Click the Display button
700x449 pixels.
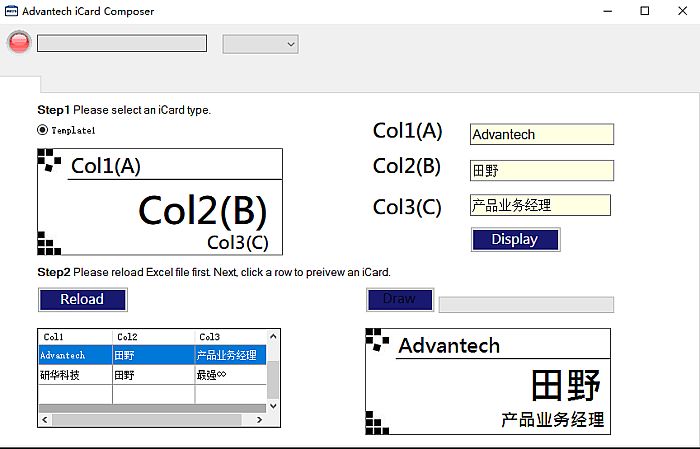[x=515, y=240]
